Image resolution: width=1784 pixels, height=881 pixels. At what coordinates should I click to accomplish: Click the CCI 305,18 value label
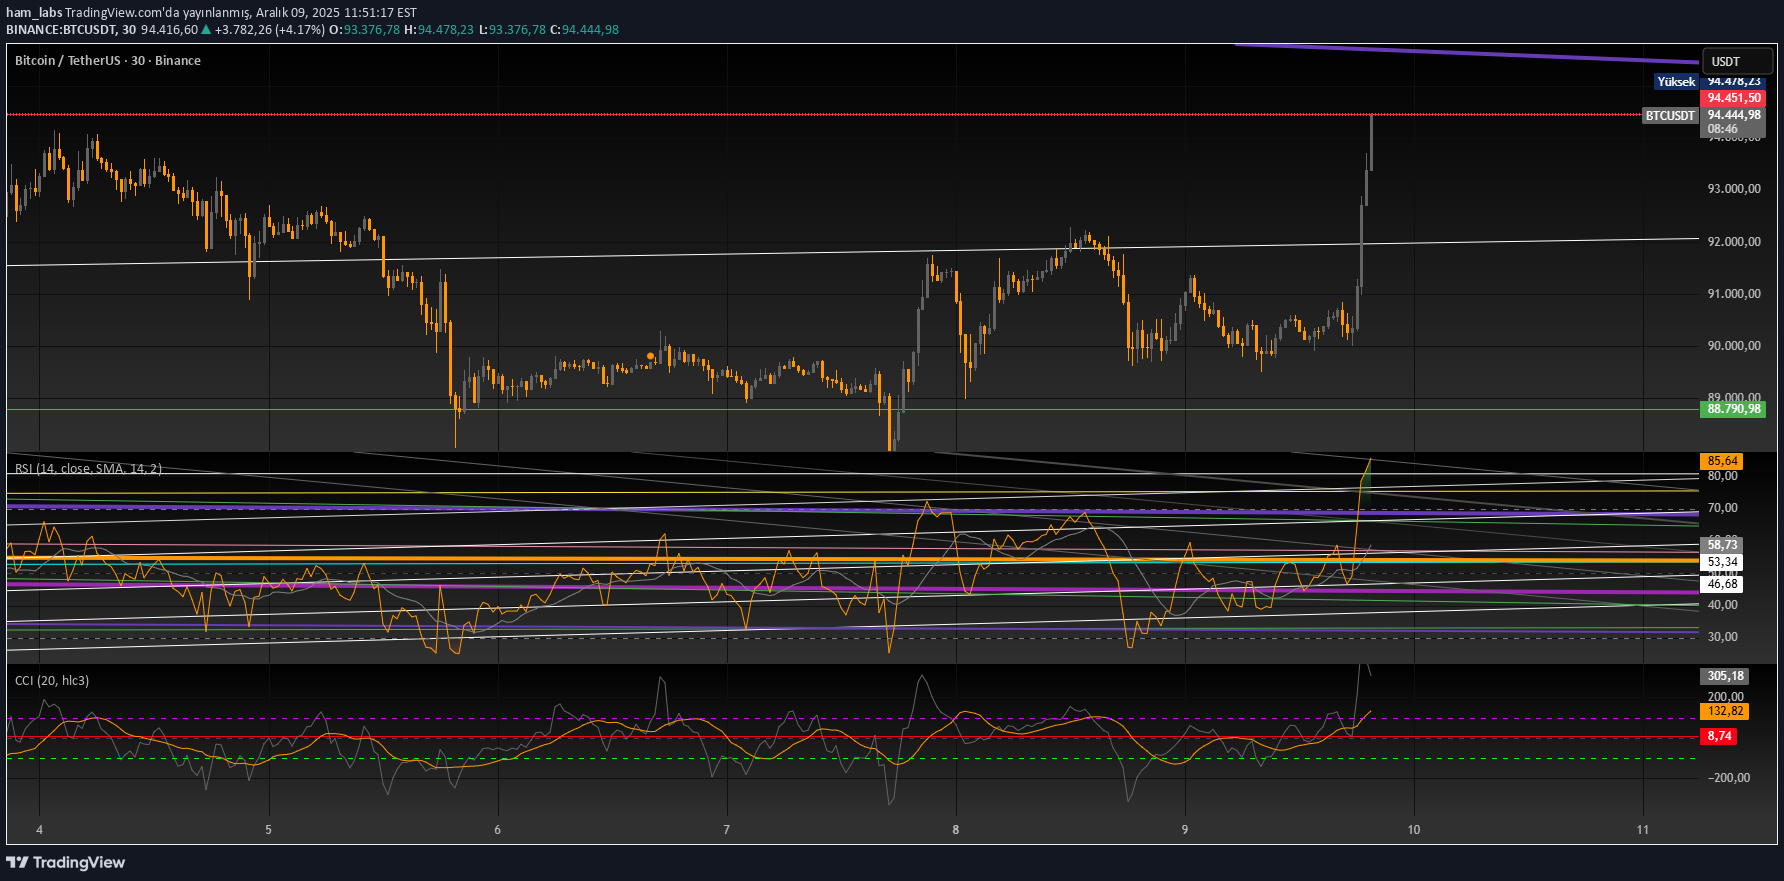(1725, 676)
